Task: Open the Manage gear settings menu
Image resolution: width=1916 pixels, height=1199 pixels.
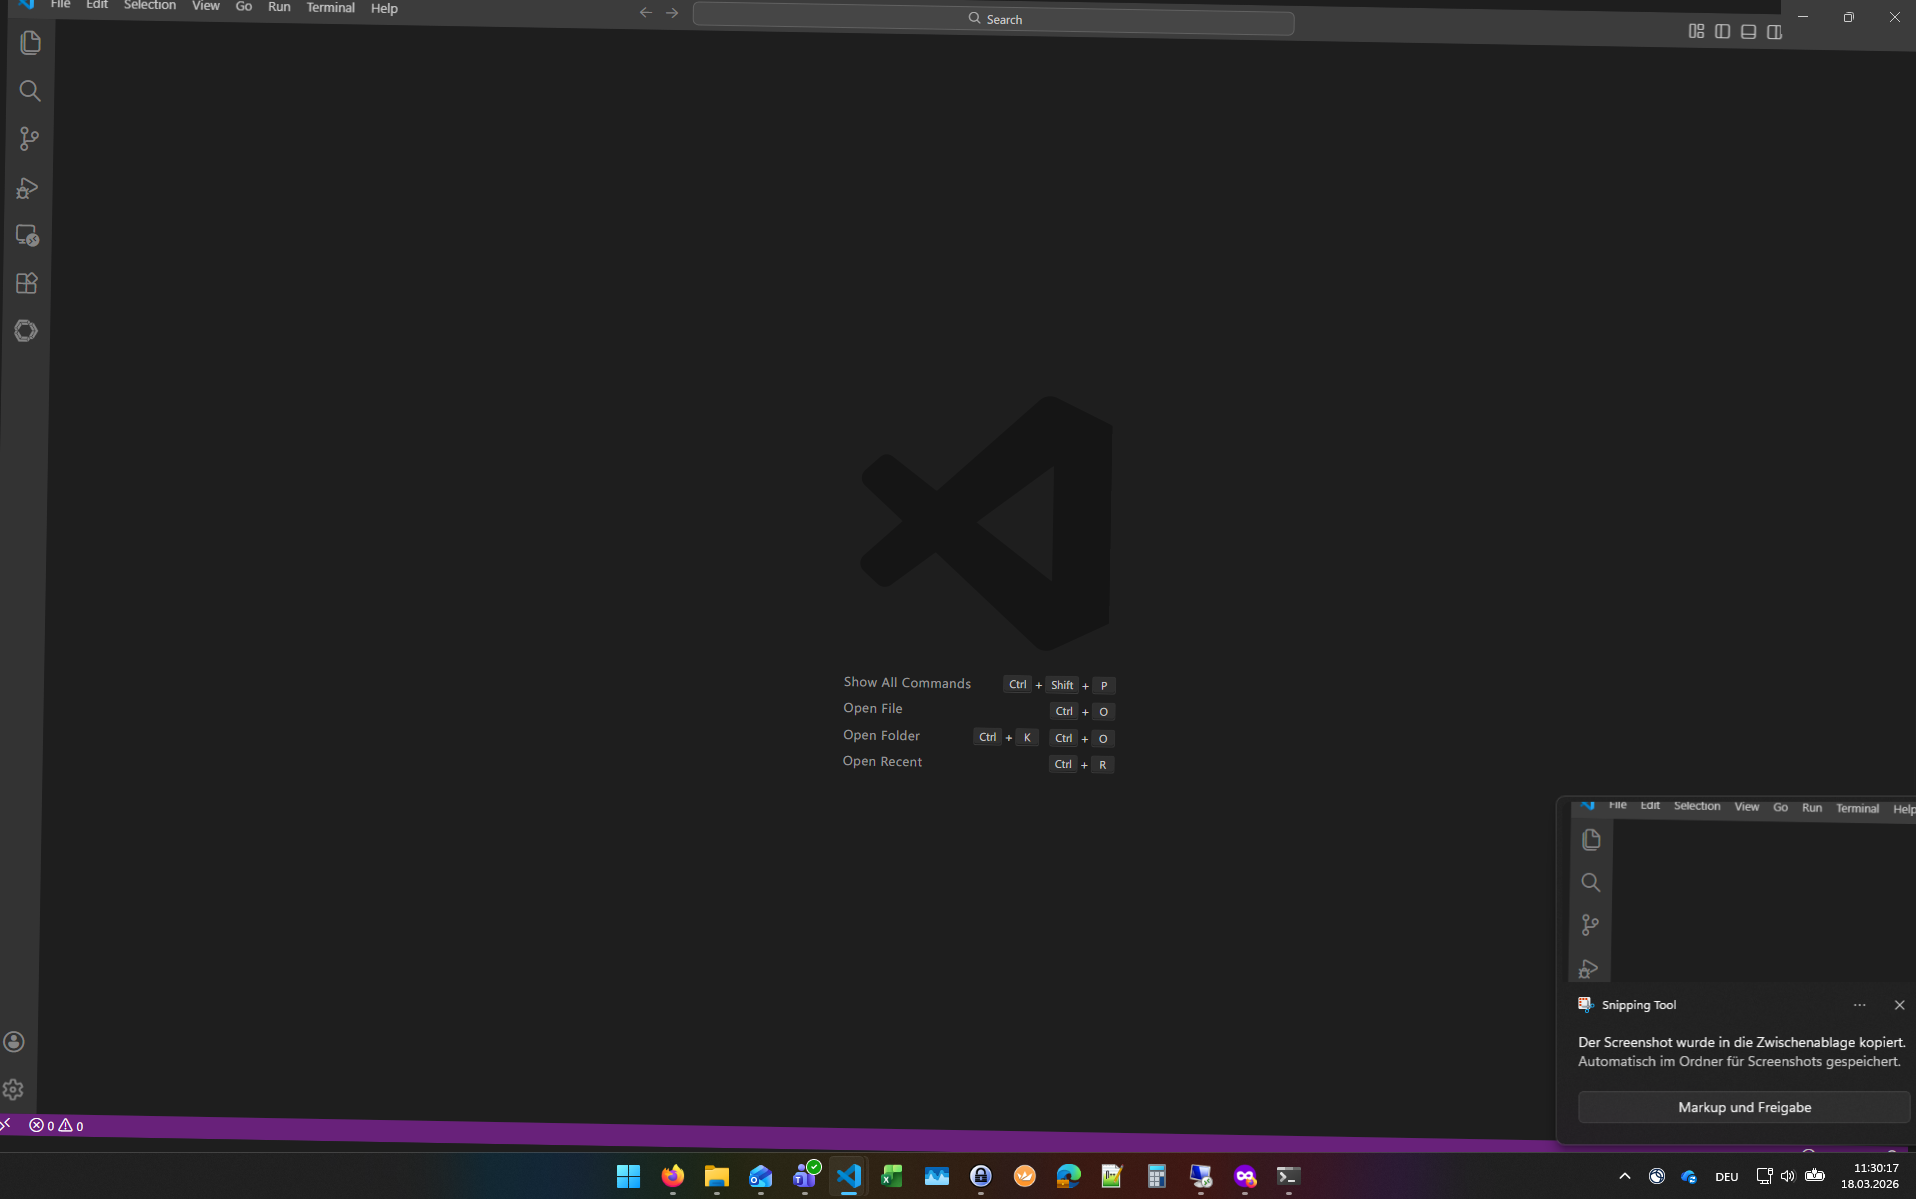Action: point(13,1090)
